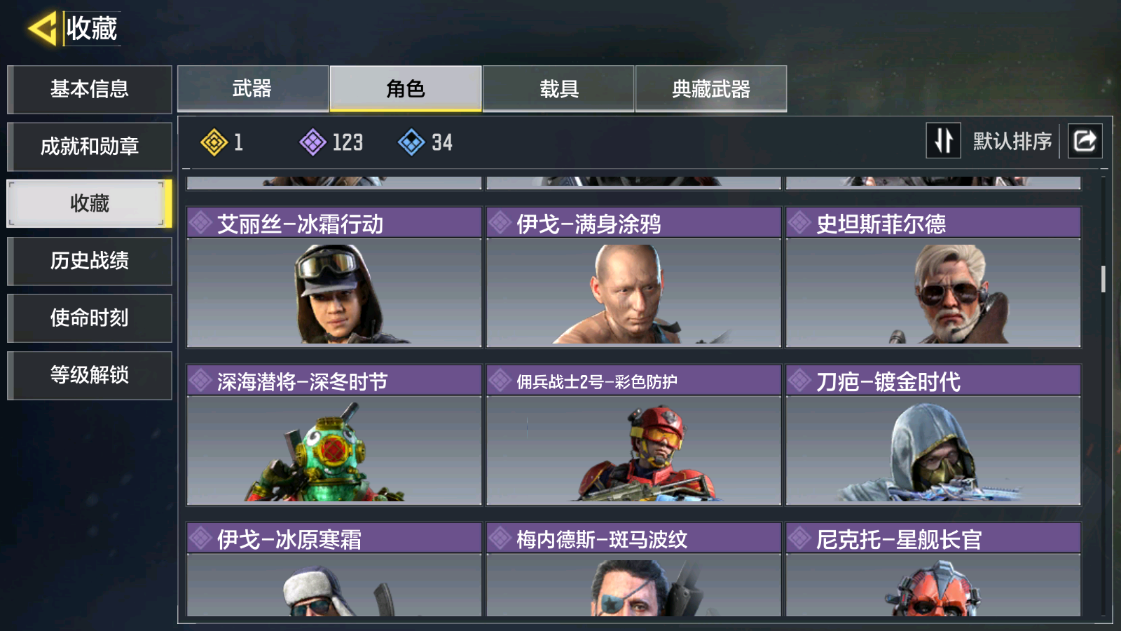Viewport: 1121px width, 631px height.
Task: Open 成就和勋章 in the sidebar
Action: tap(89, 146)
